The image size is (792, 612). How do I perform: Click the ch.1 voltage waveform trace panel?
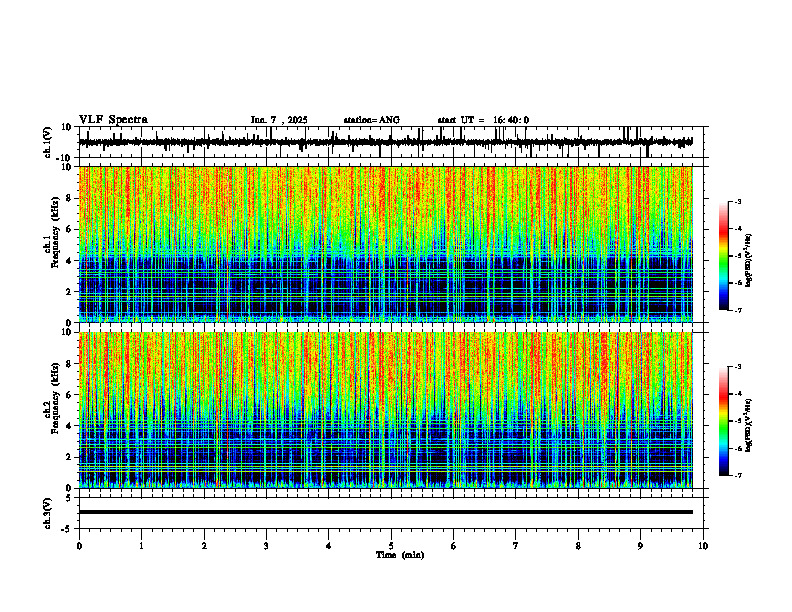pos(393,142)
